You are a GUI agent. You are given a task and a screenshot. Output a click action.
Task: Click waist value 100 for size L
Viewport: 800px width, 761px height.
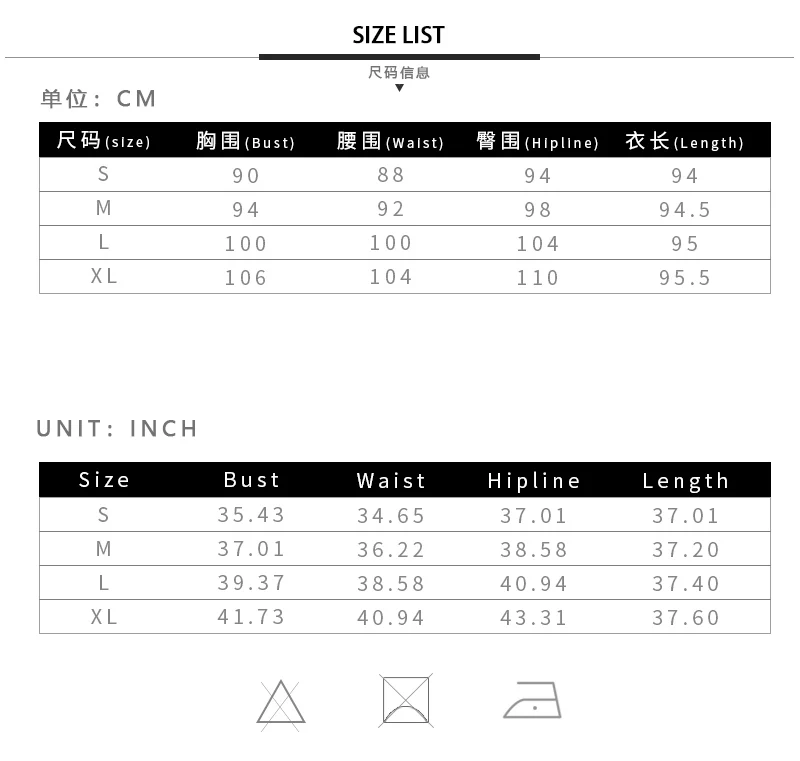[391, 243]
